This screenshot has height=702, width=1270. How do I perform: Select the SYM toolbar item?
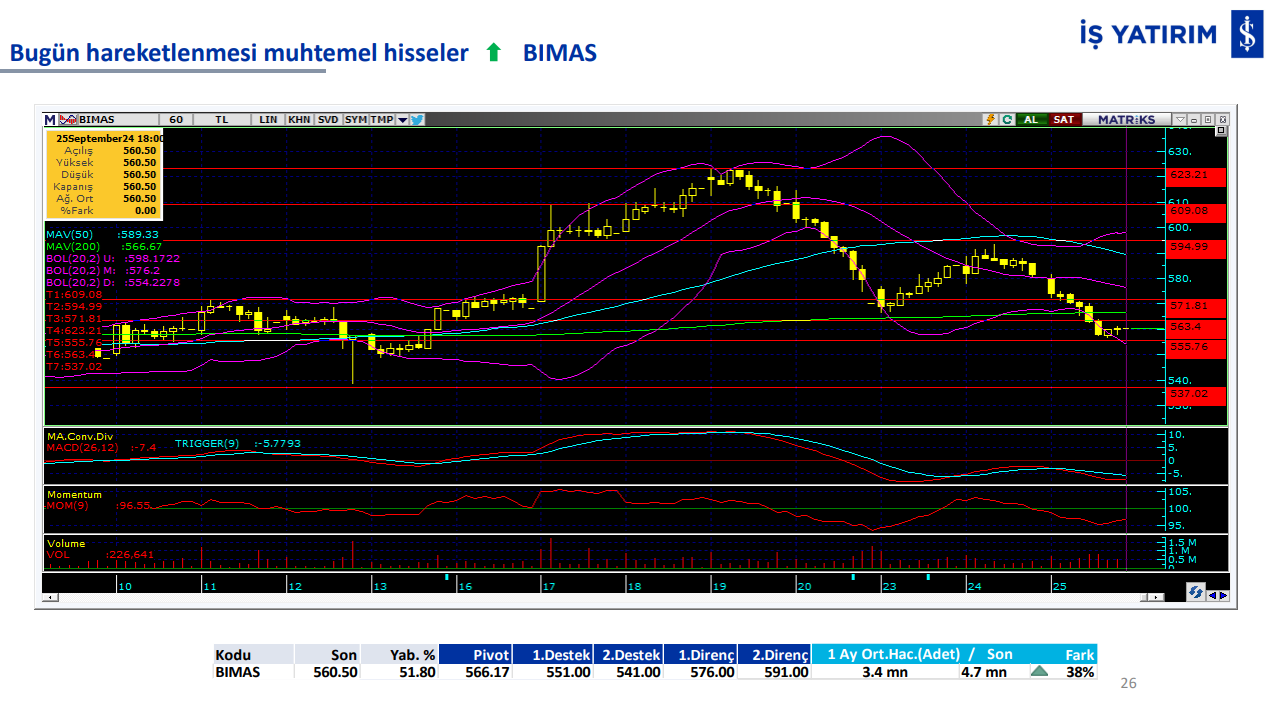click(356, 119)
